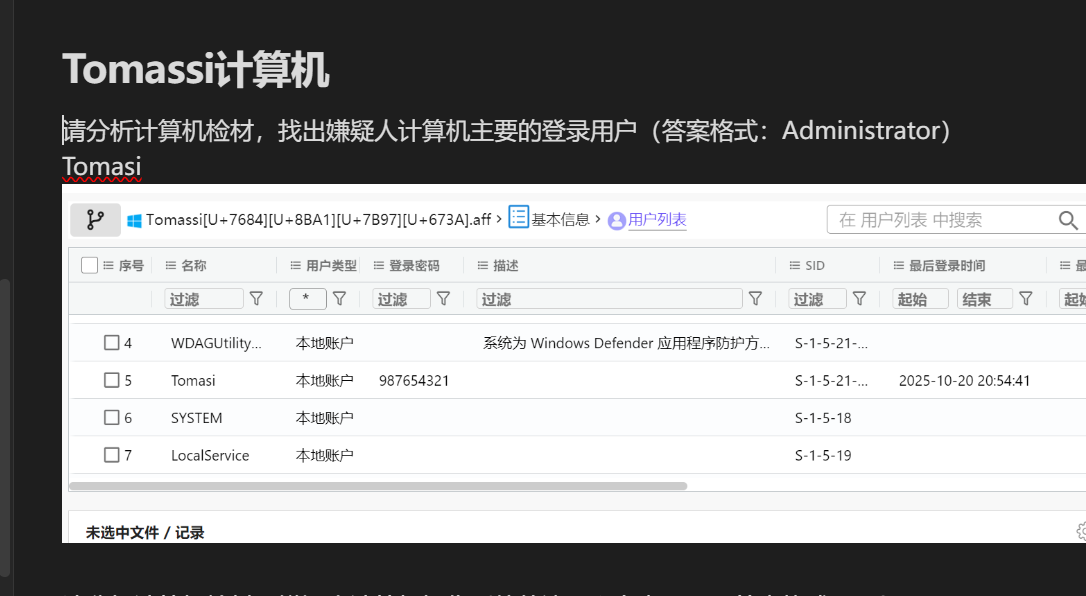The height and width of the screenshot is (596, 1086).
Task: Open the column options for 最后登录时间
Action: point(900,265)
